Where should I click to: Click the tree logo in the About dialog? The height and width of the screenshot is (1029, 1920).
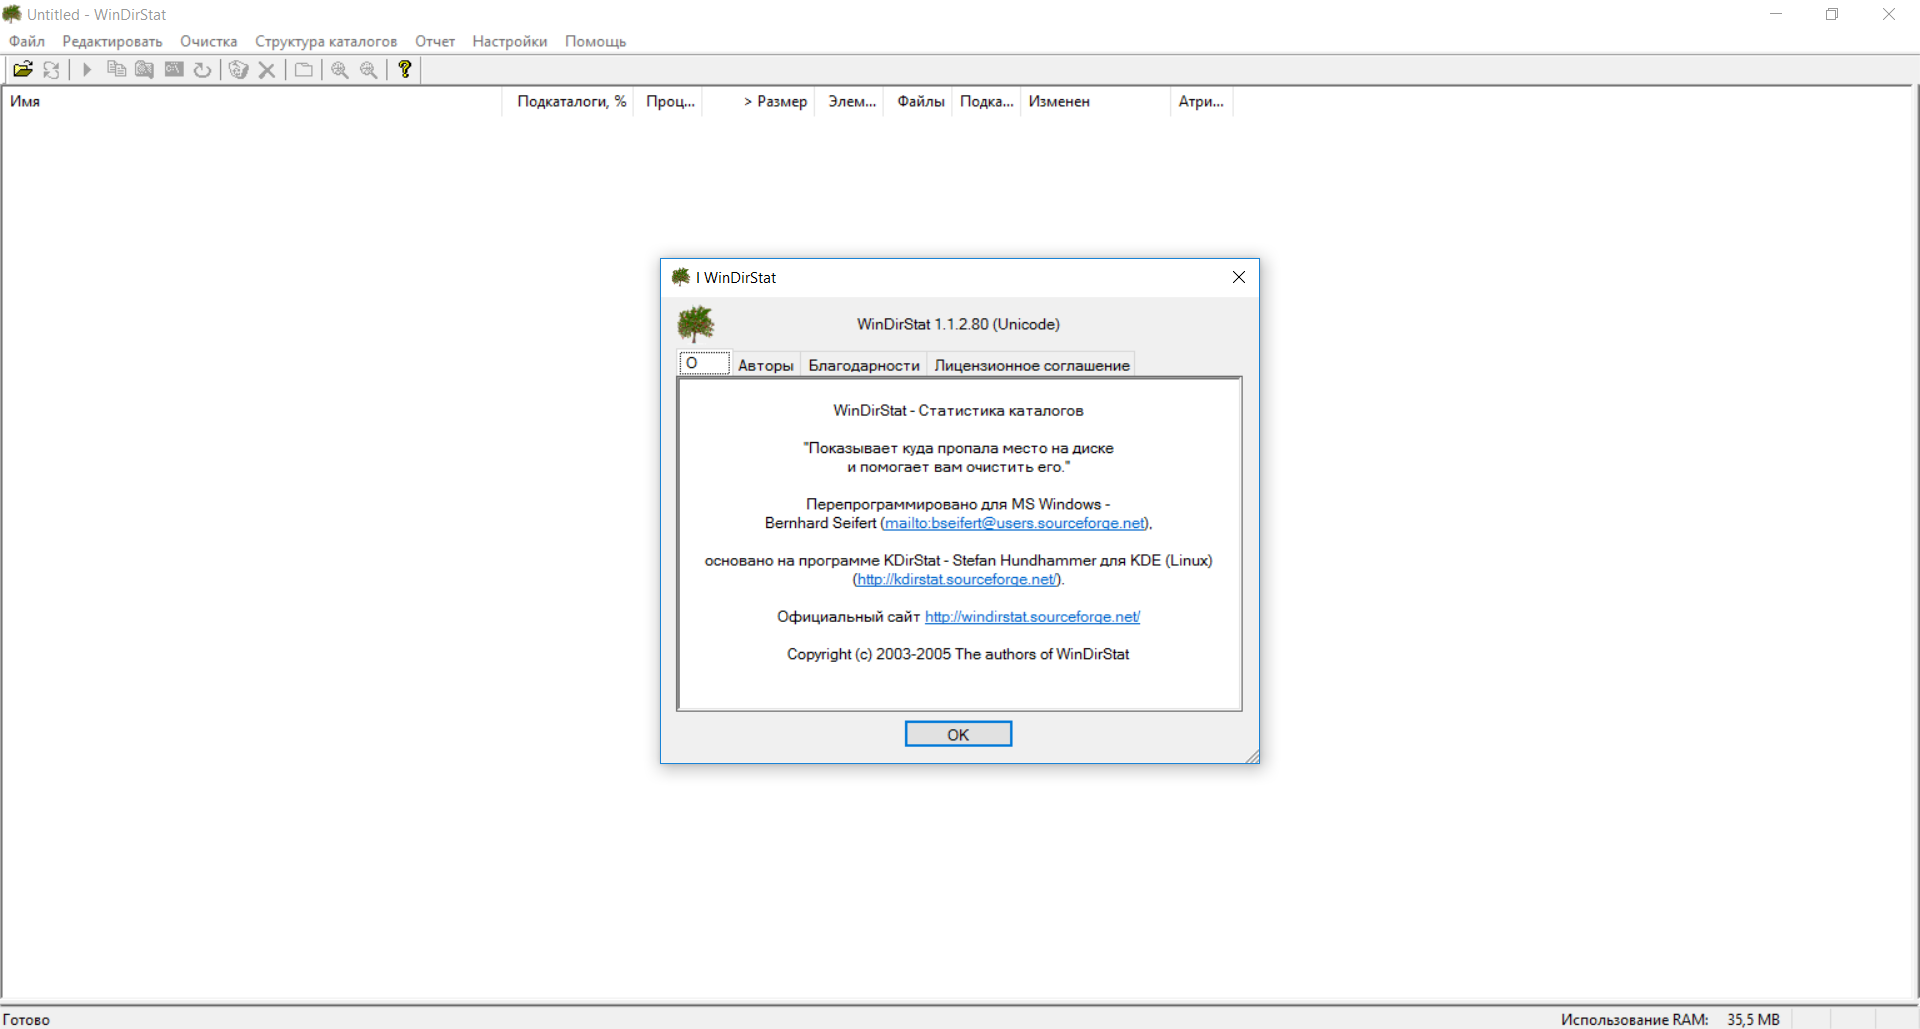(x=696, y=324)
